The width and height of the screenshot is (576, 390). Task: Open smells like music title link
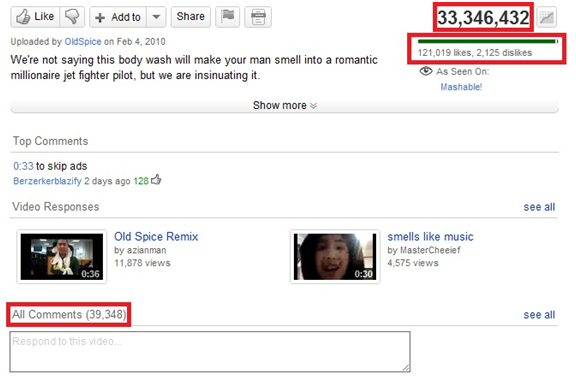pos(430,236)
